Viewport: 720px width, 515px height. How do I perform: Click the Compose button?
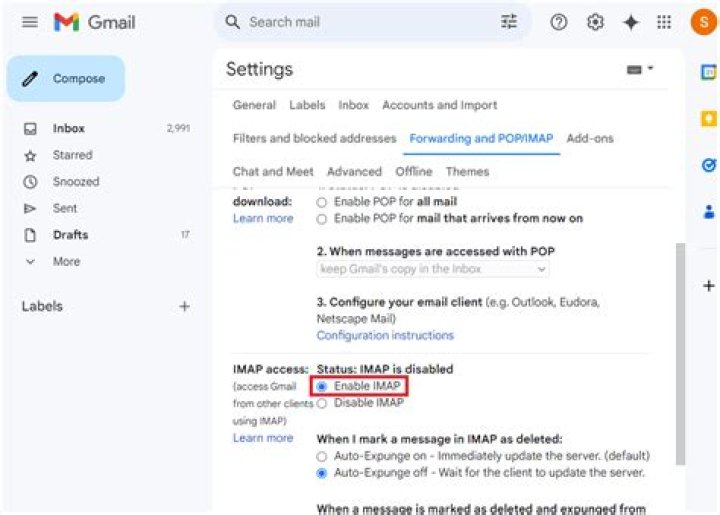click(x=66, y=79)
